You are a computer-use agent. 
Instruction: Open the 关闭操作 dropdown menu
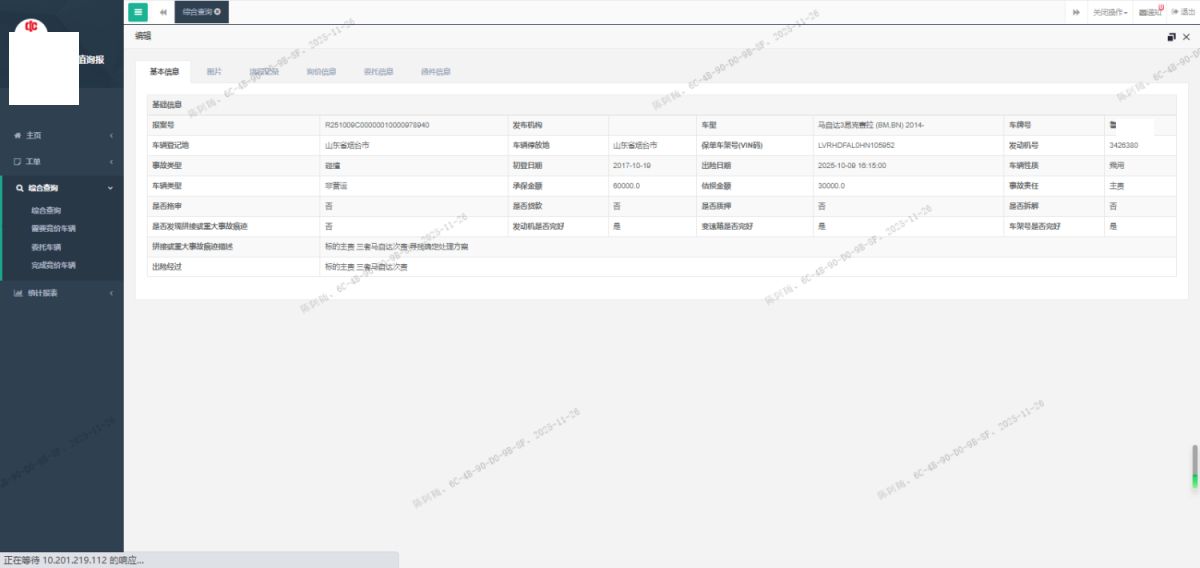pos(1110,12)
